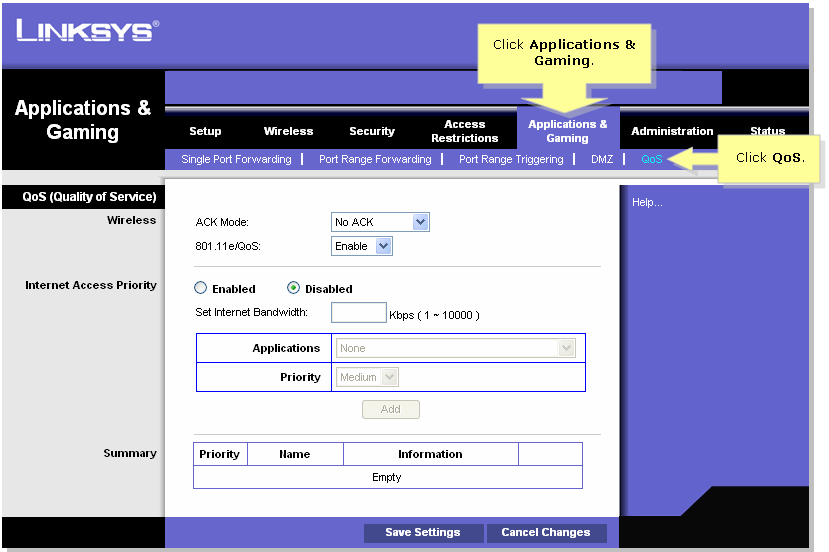Image resolution: width=829 pixels, height=552 pixels.
Task: Select the Enabled radio button
Action: click(200, 288)
